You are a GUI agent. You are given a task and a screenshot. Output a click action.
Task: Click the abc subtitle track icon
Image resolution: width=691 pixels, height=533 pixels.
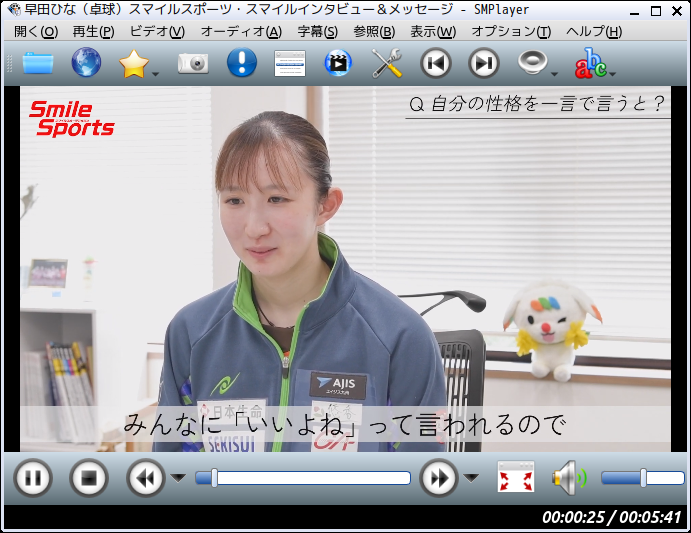(x=590, y=63)
